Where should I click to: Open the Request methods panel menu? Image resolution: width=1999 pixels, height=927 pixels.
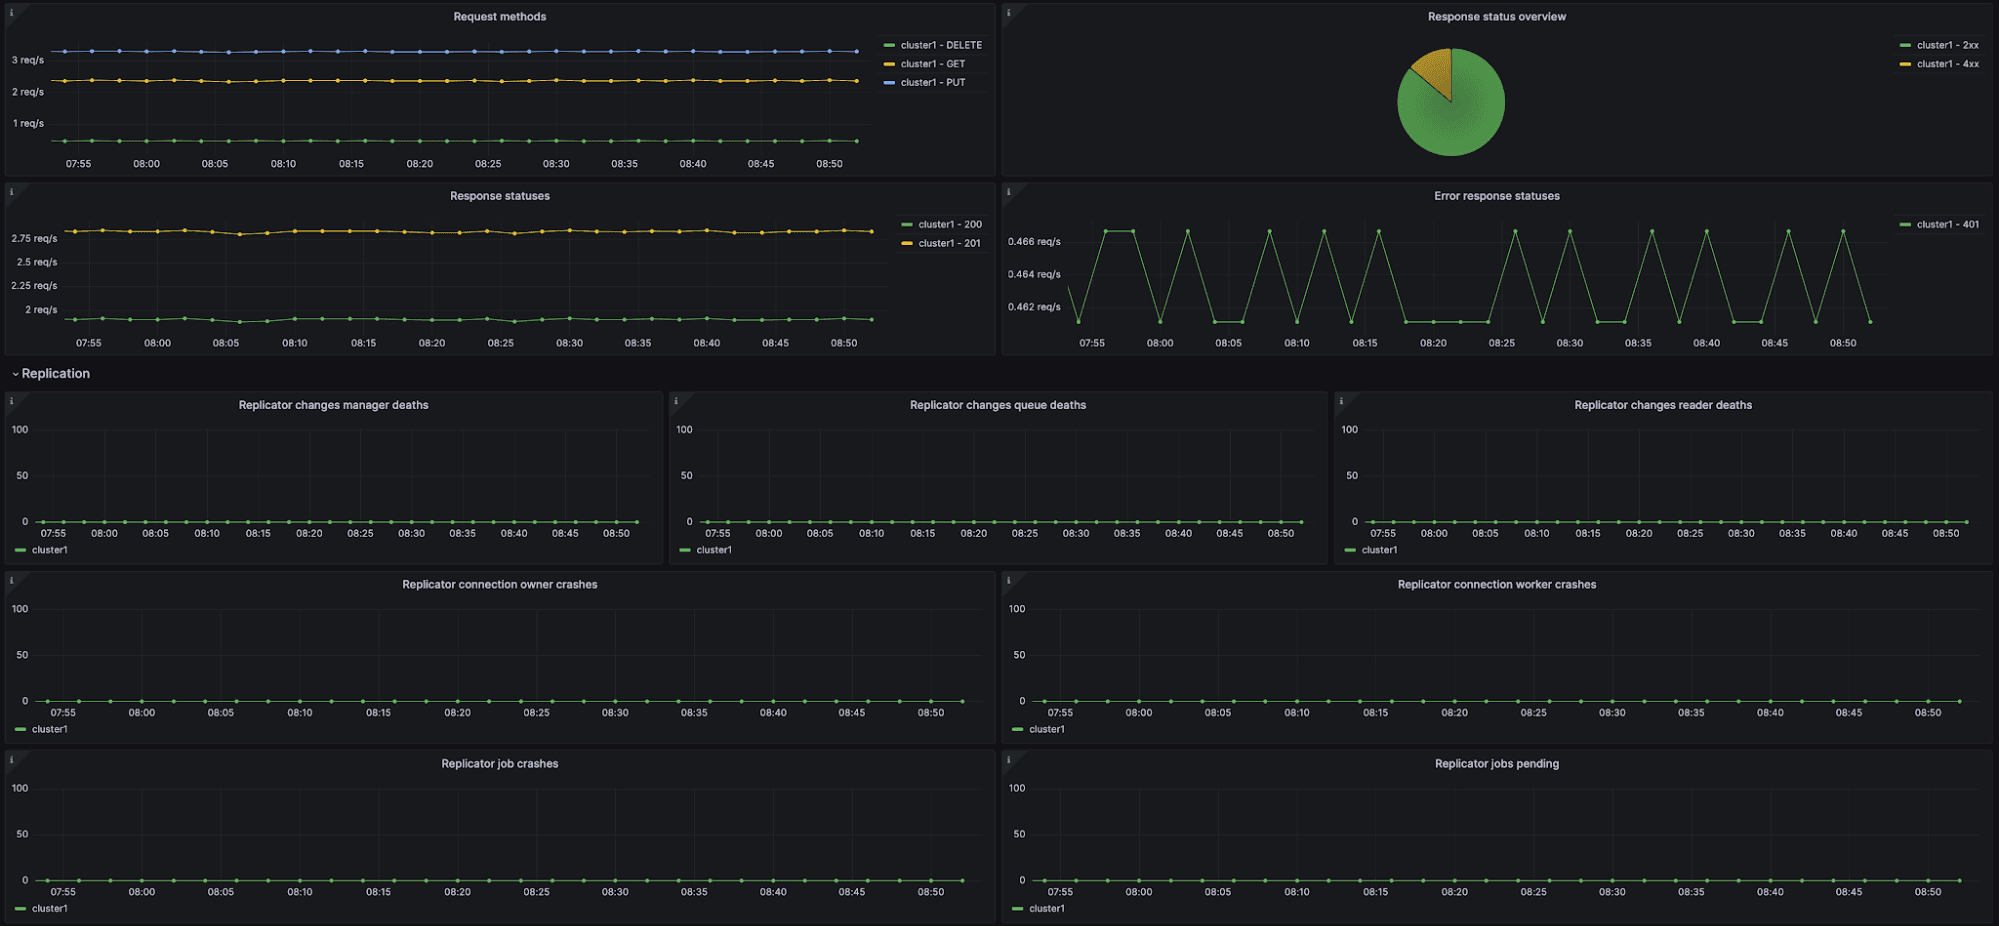(499, 16)
